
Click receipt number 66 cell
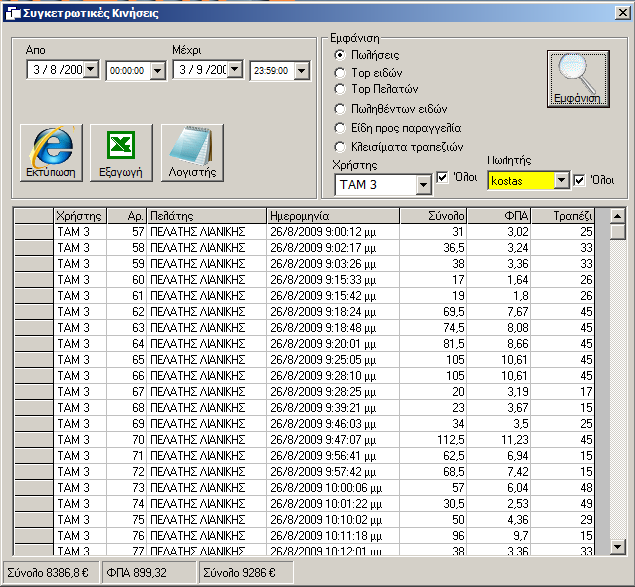pyautogui.click(x=127, y=376)
